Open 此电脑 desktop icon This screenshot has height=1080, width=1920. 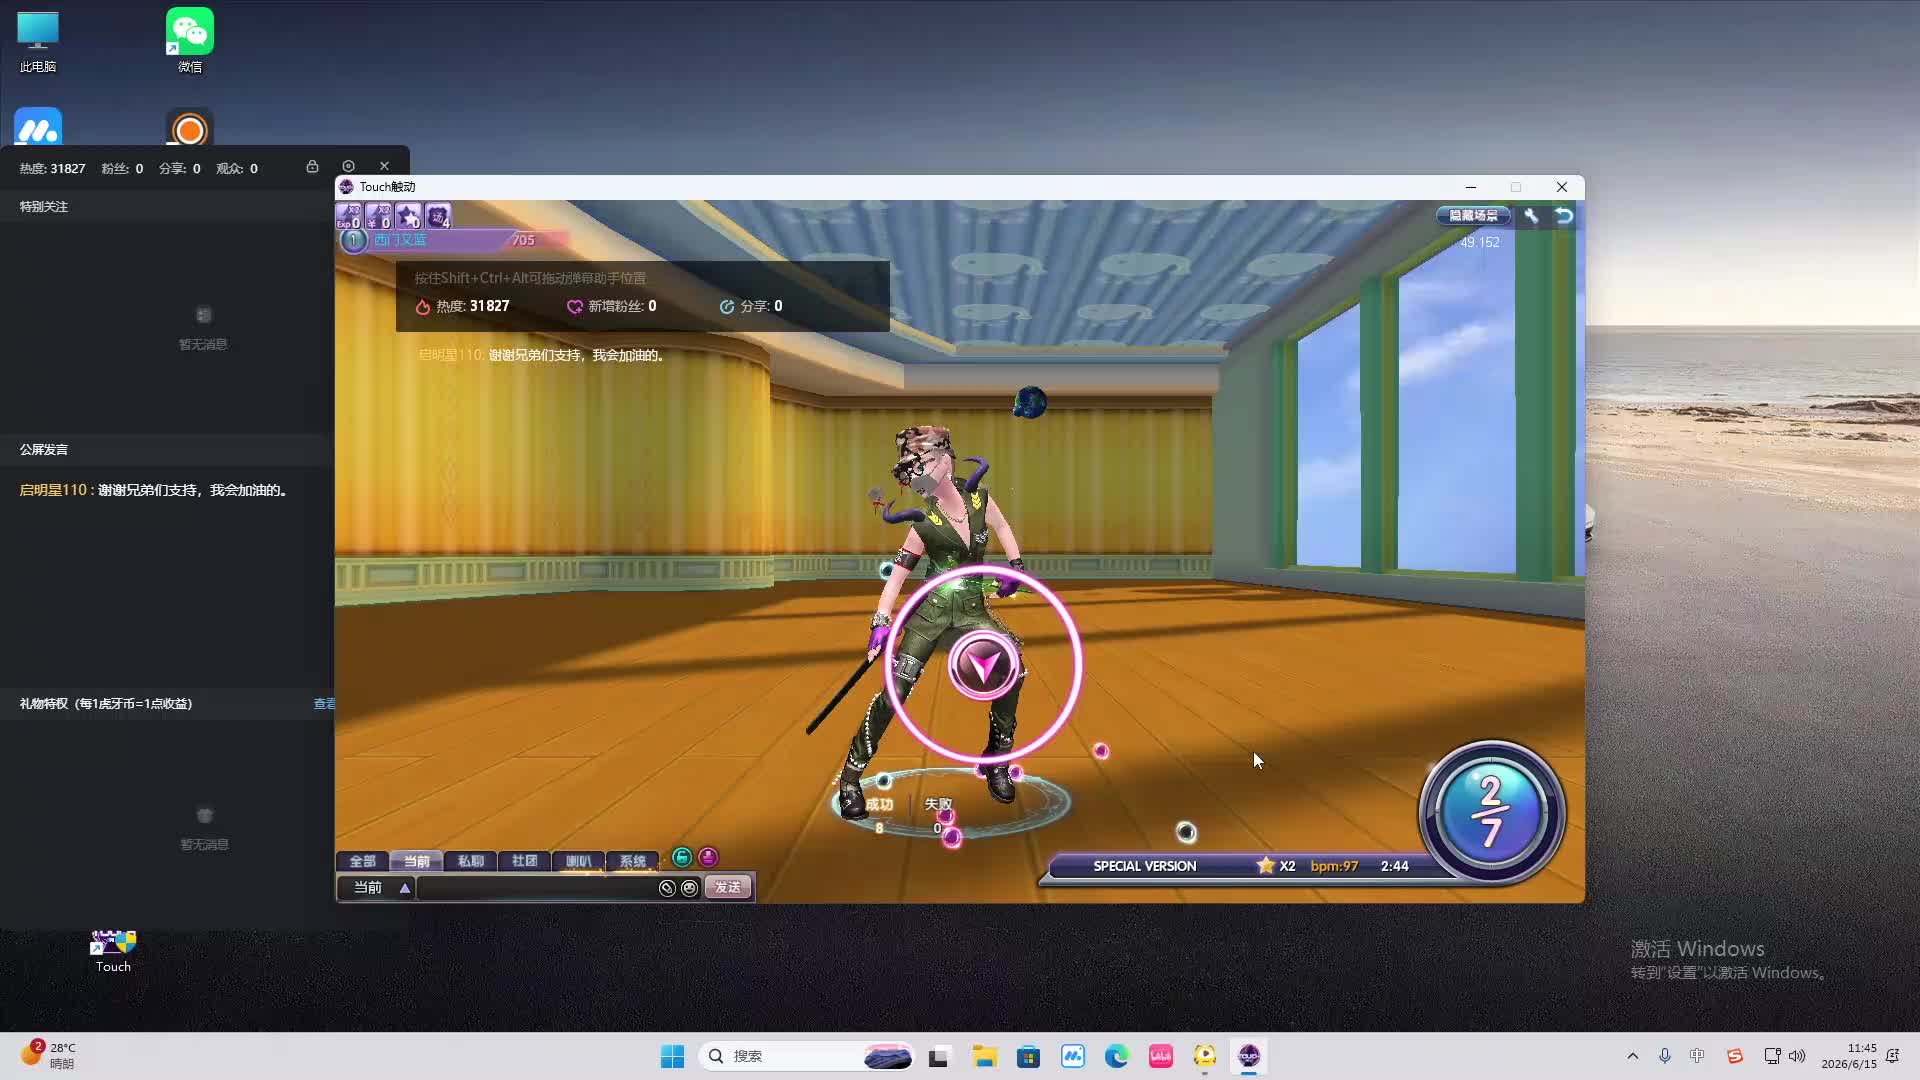(38, 42)
